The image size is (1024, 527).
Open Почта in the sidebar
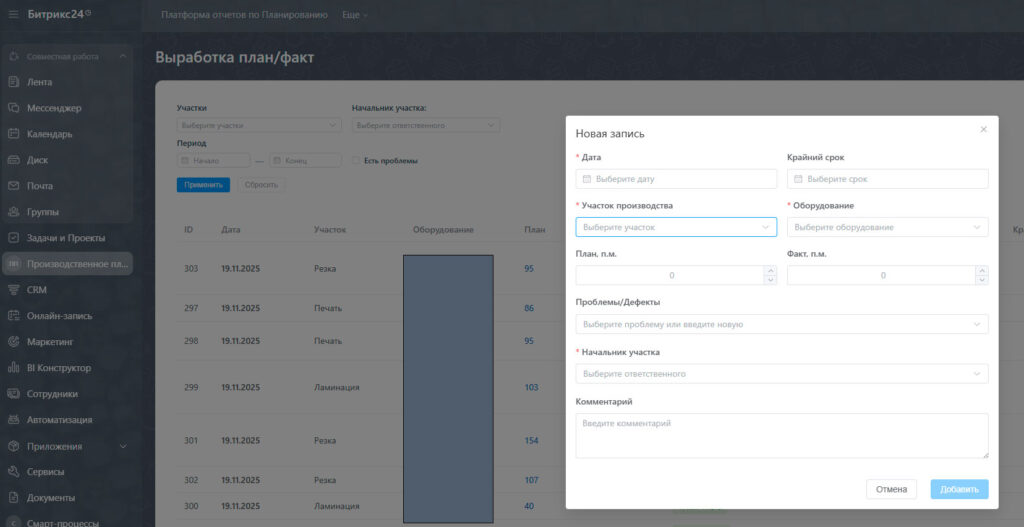[x=40, y=186]
